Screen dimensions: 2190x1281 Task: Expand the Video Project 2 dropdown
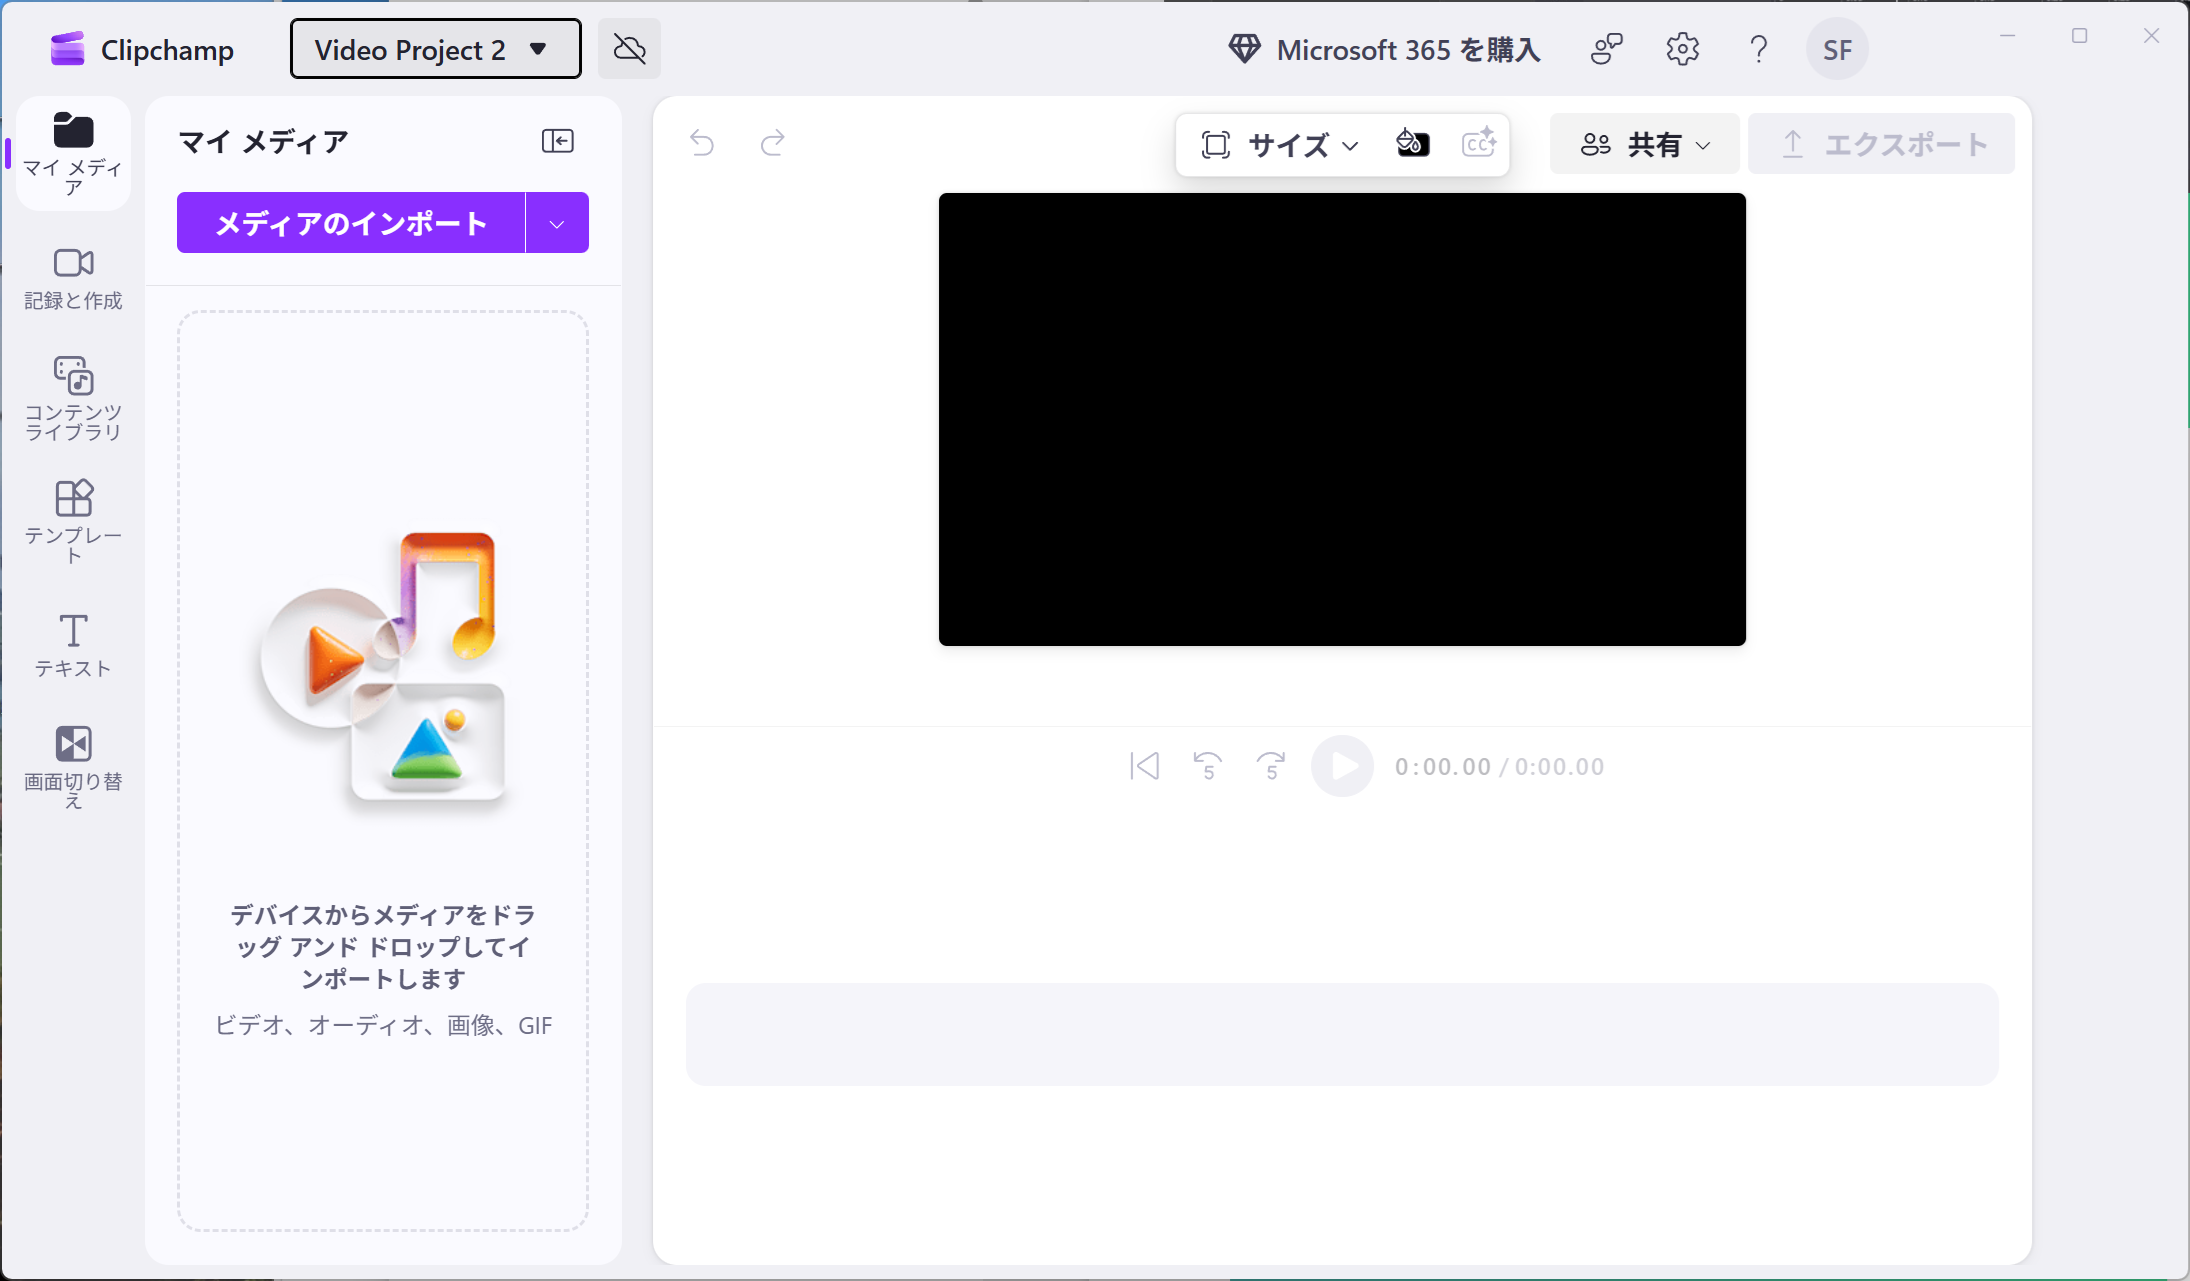(435, 49)
